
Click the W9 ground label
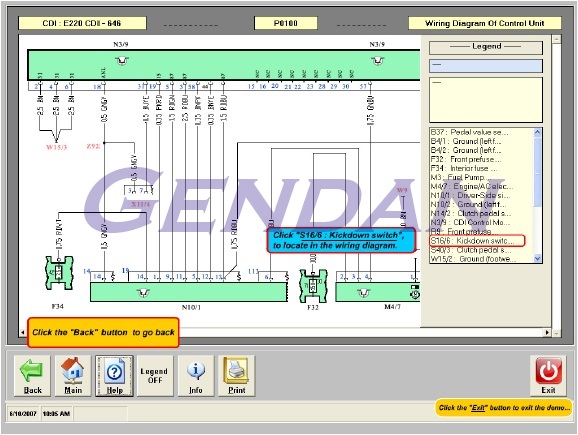[402, 190]
